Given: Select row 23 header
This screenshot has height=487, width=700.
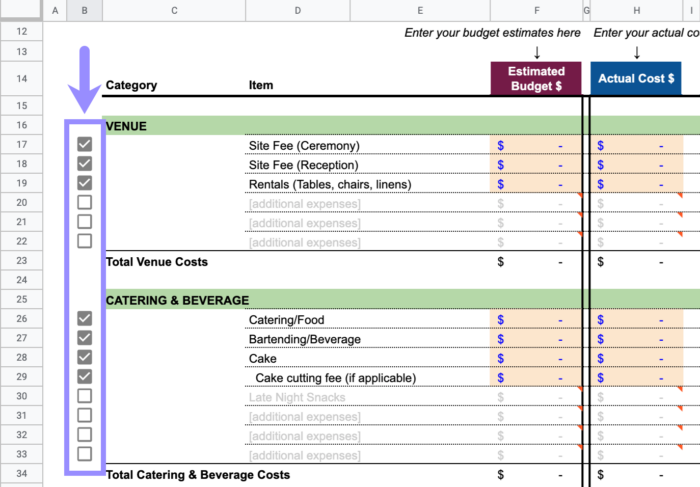Looking at the screenshot, I should click(x=21, y=261).
